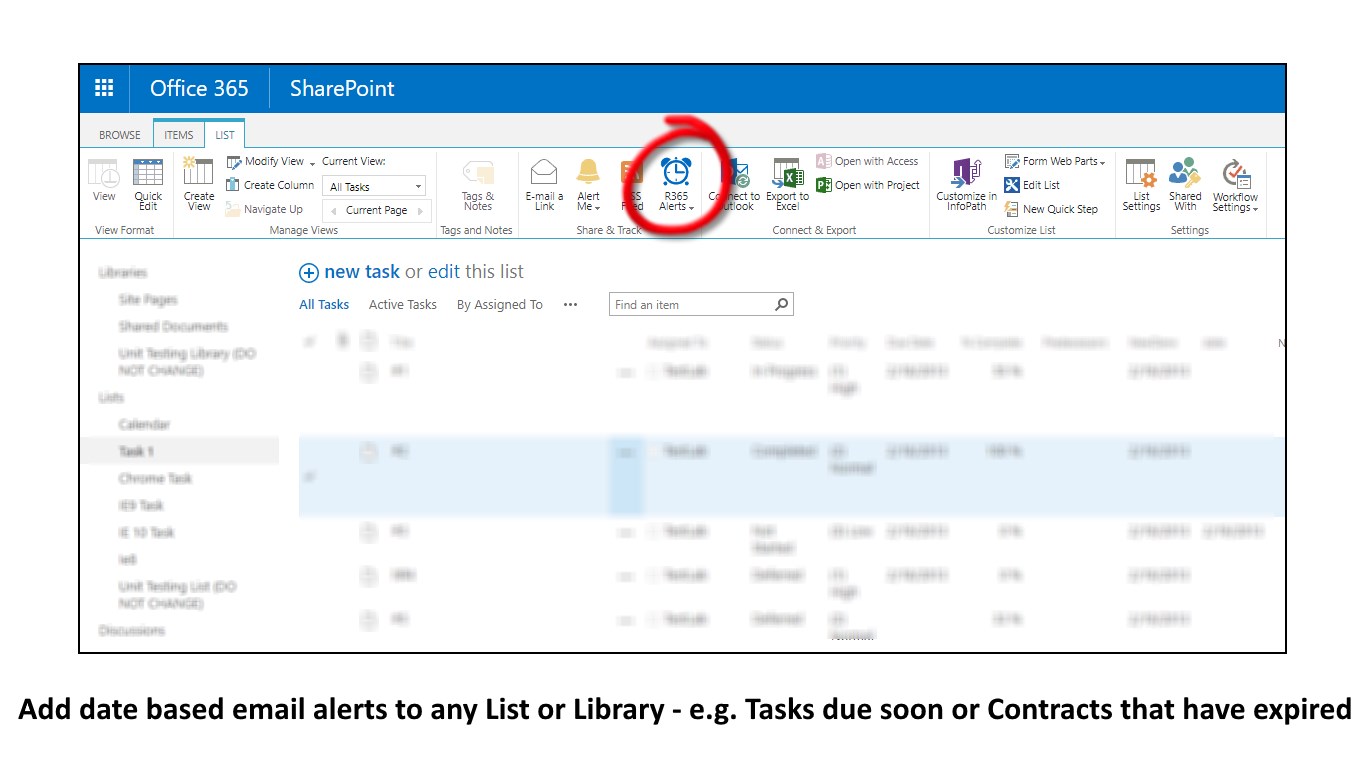Click the Create View icon

coord(199,172)
